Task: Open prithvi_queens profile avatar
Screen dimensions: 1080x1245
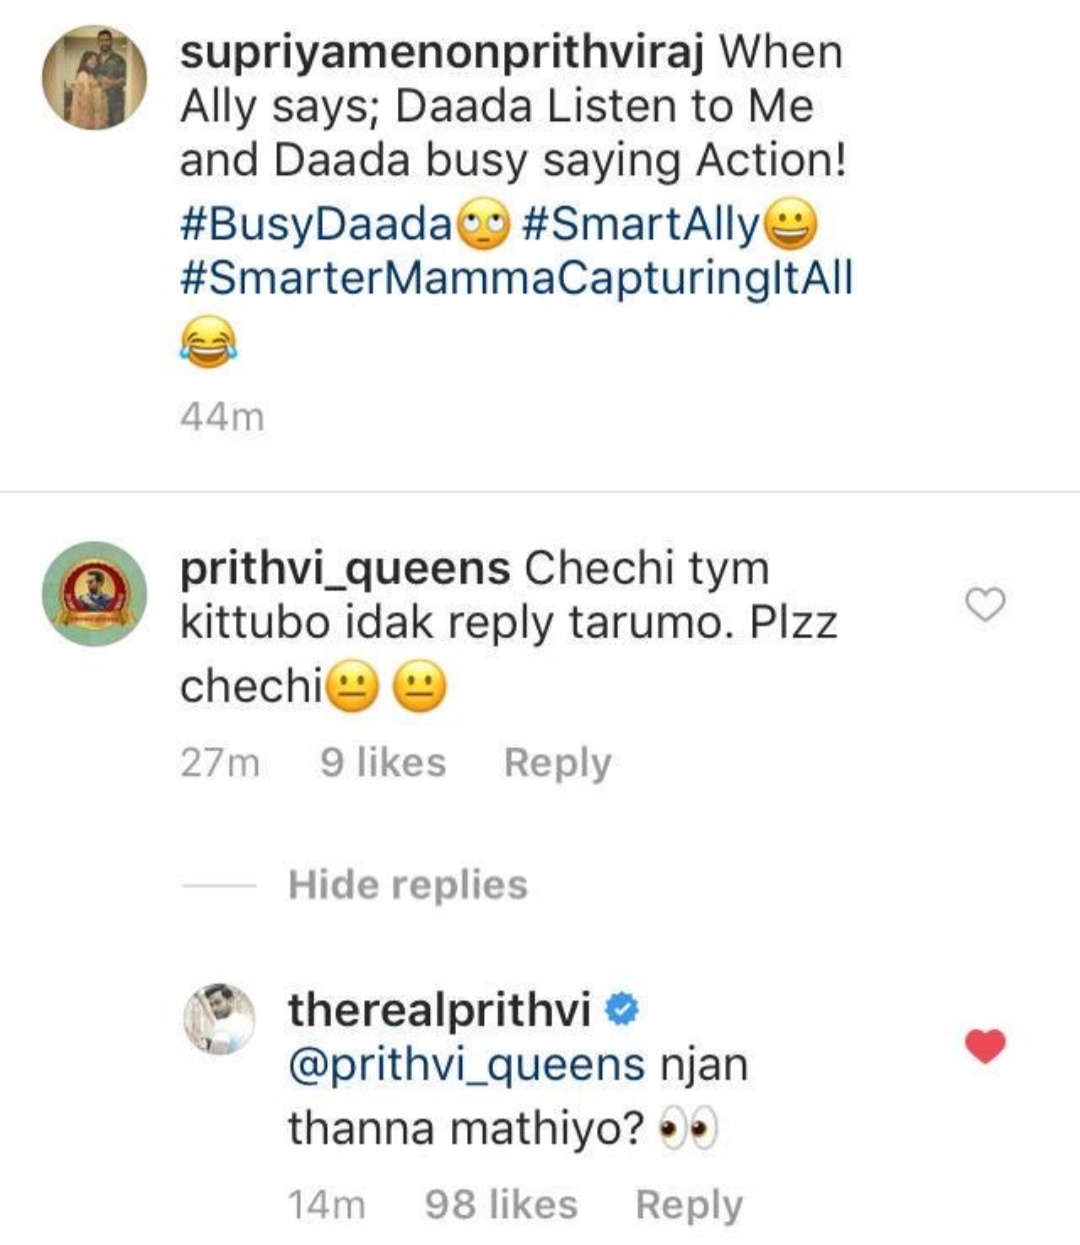Action: point(94,594)
